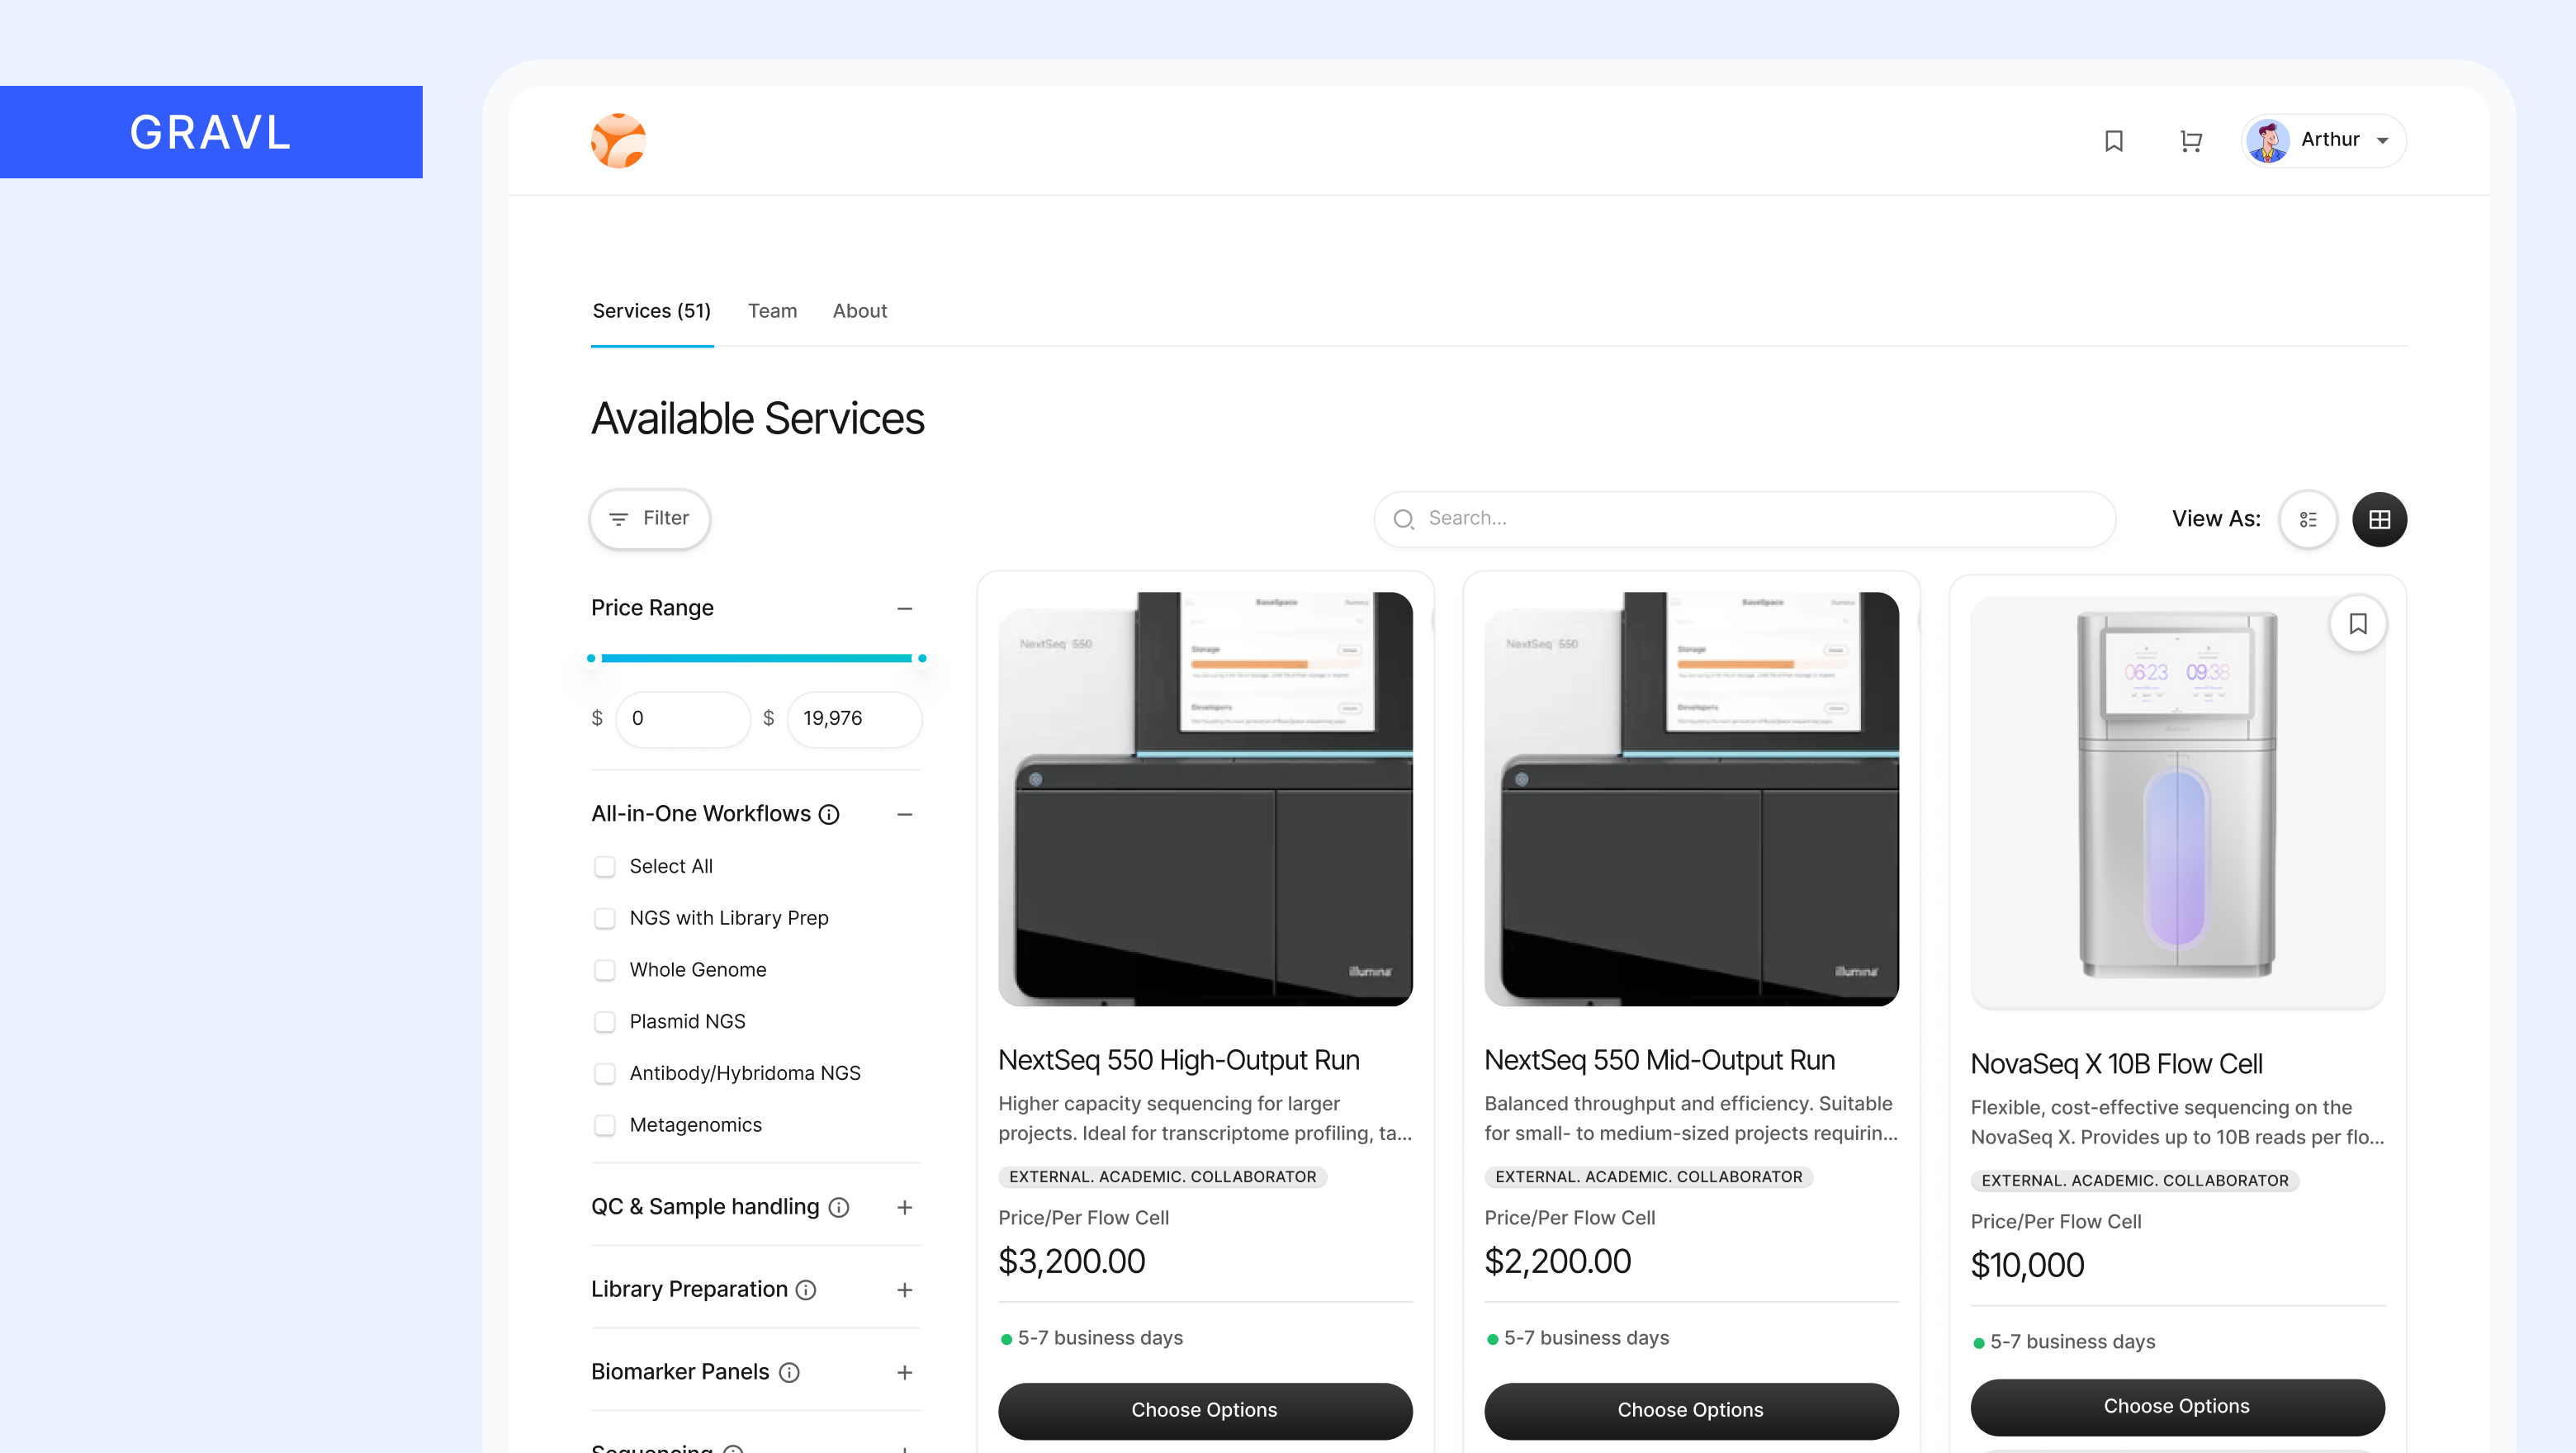Click the minimum price field
Image resolution: width=2576 pixels, height=1453 pixels.
[683, 718]
